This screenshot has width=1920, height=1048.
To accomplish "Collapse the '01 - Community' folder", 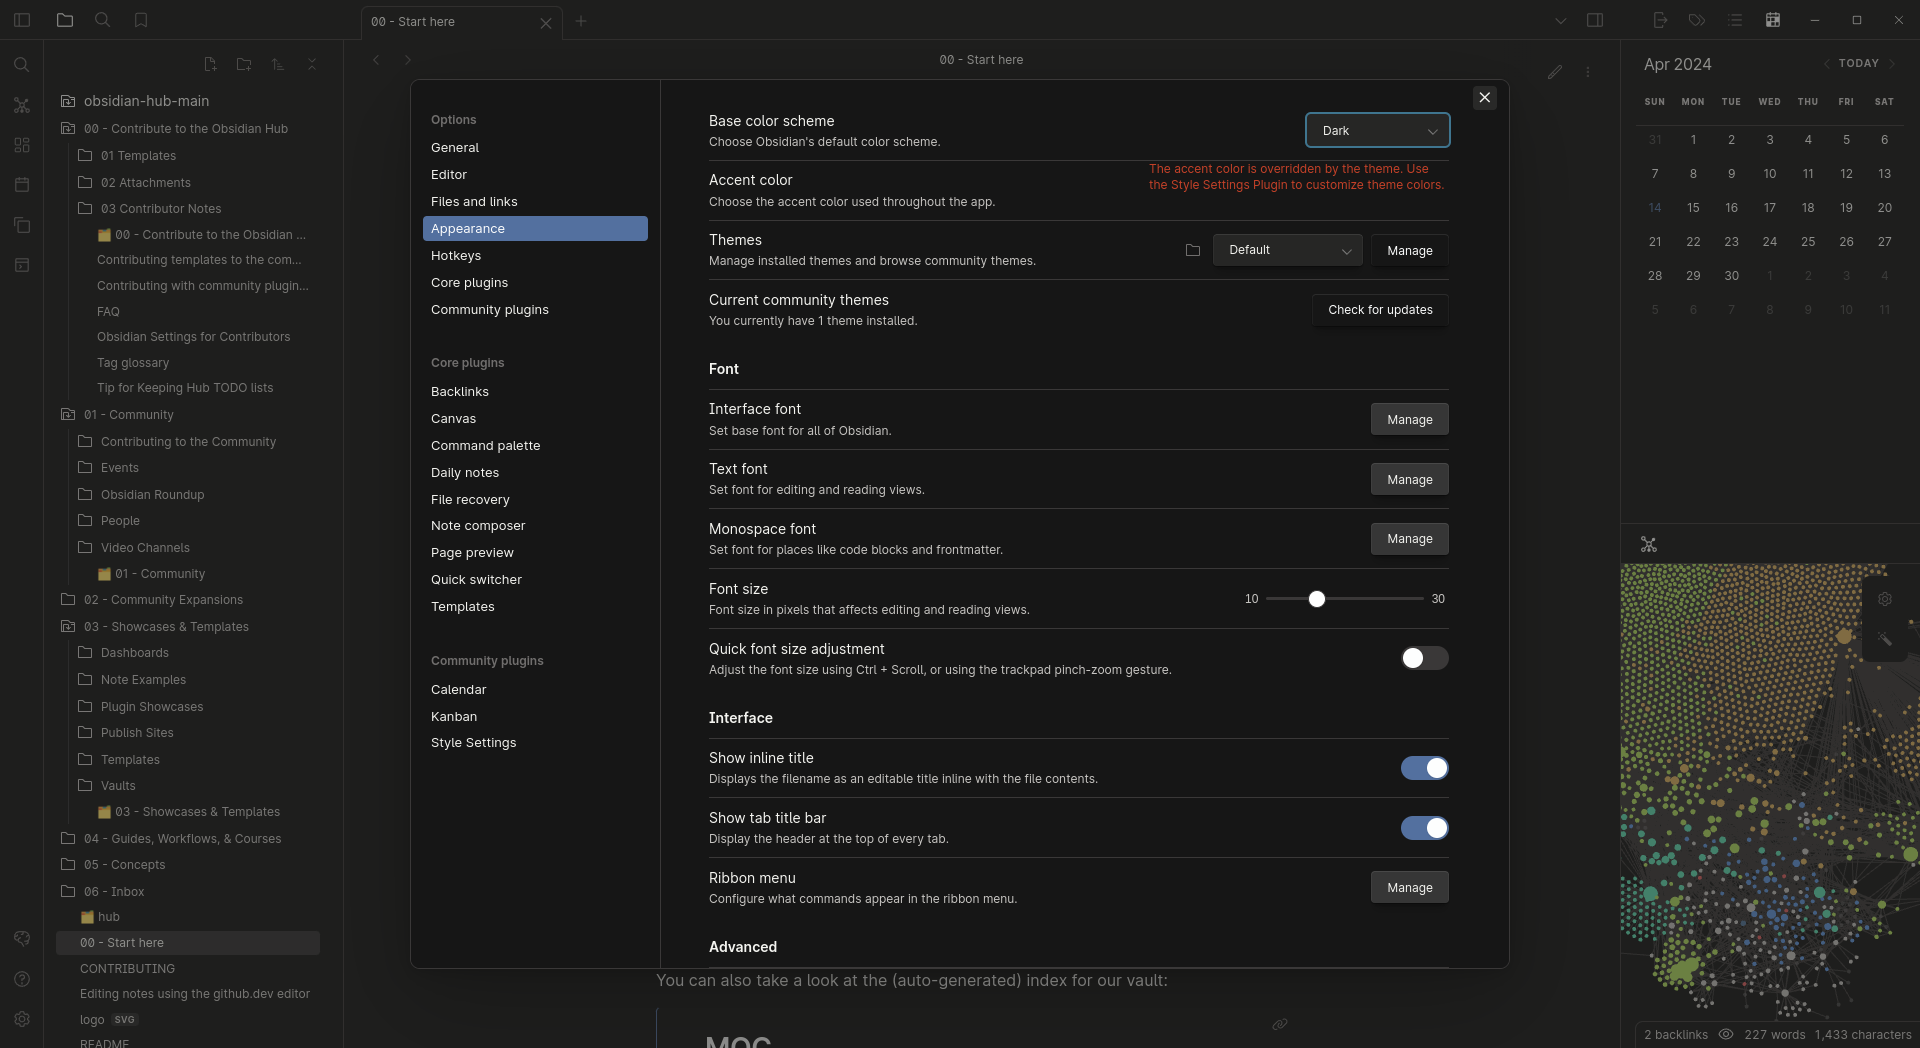I will click(129, 415).
